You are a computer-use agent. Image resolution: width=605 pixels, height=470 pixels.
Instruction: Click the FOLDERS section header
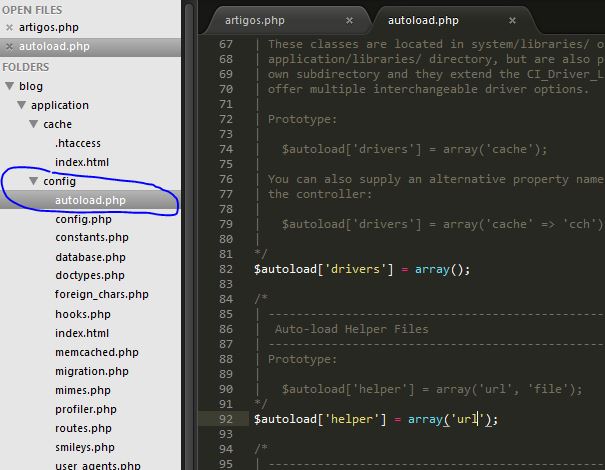pyautogui.click(x=25, y=67)
